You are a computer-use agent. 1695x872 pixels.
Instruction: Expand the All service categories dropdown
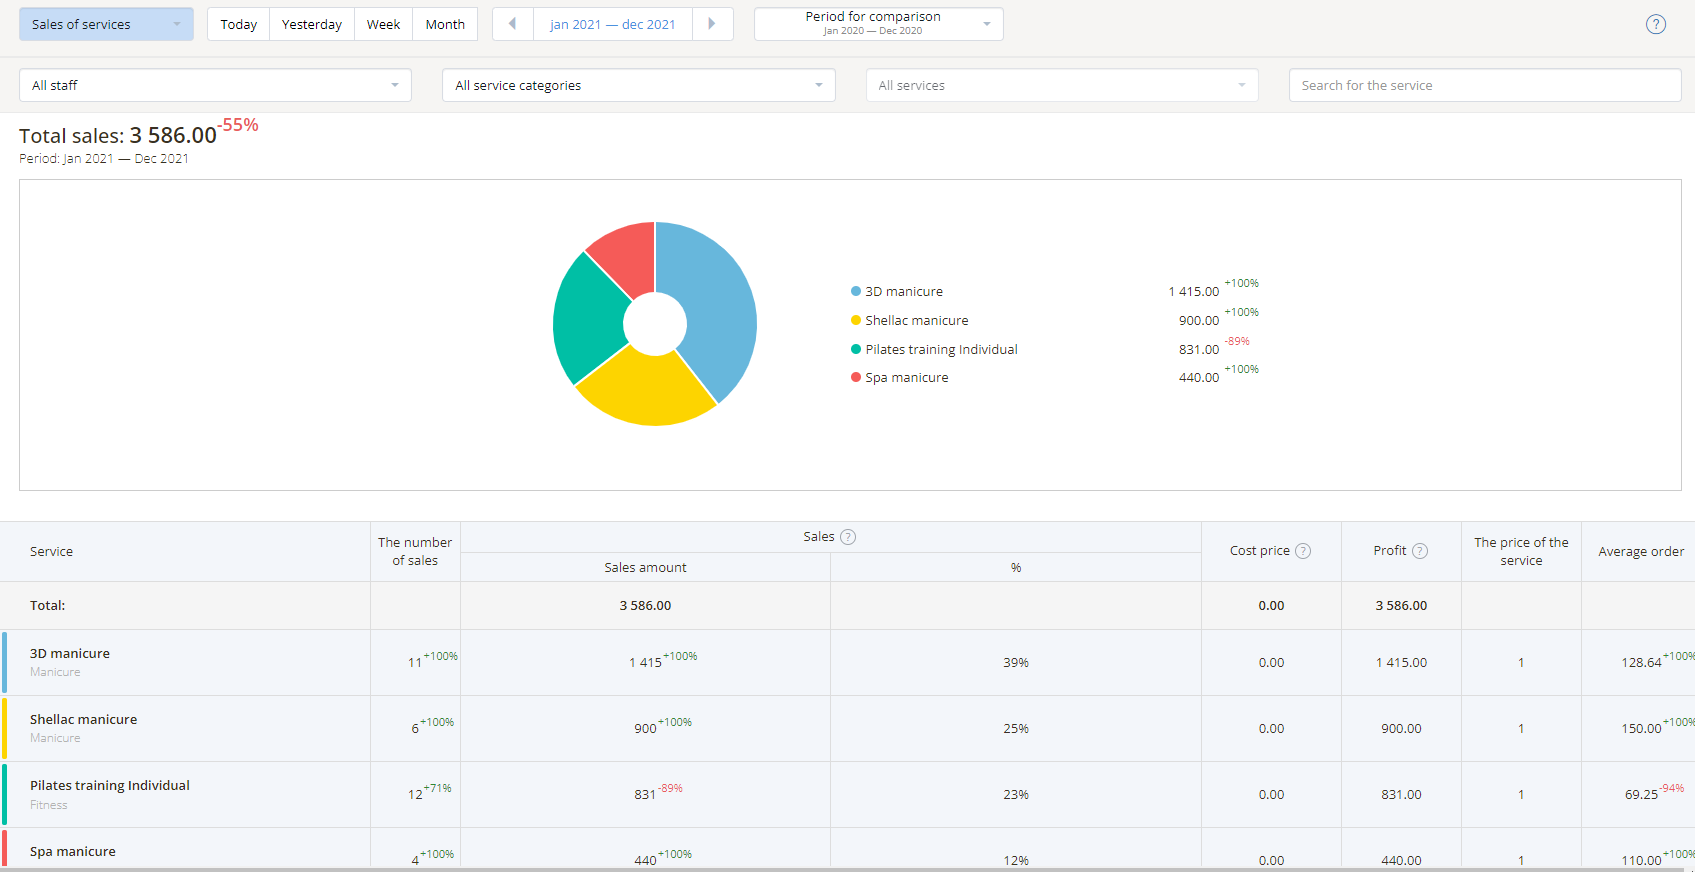(639, 85)
